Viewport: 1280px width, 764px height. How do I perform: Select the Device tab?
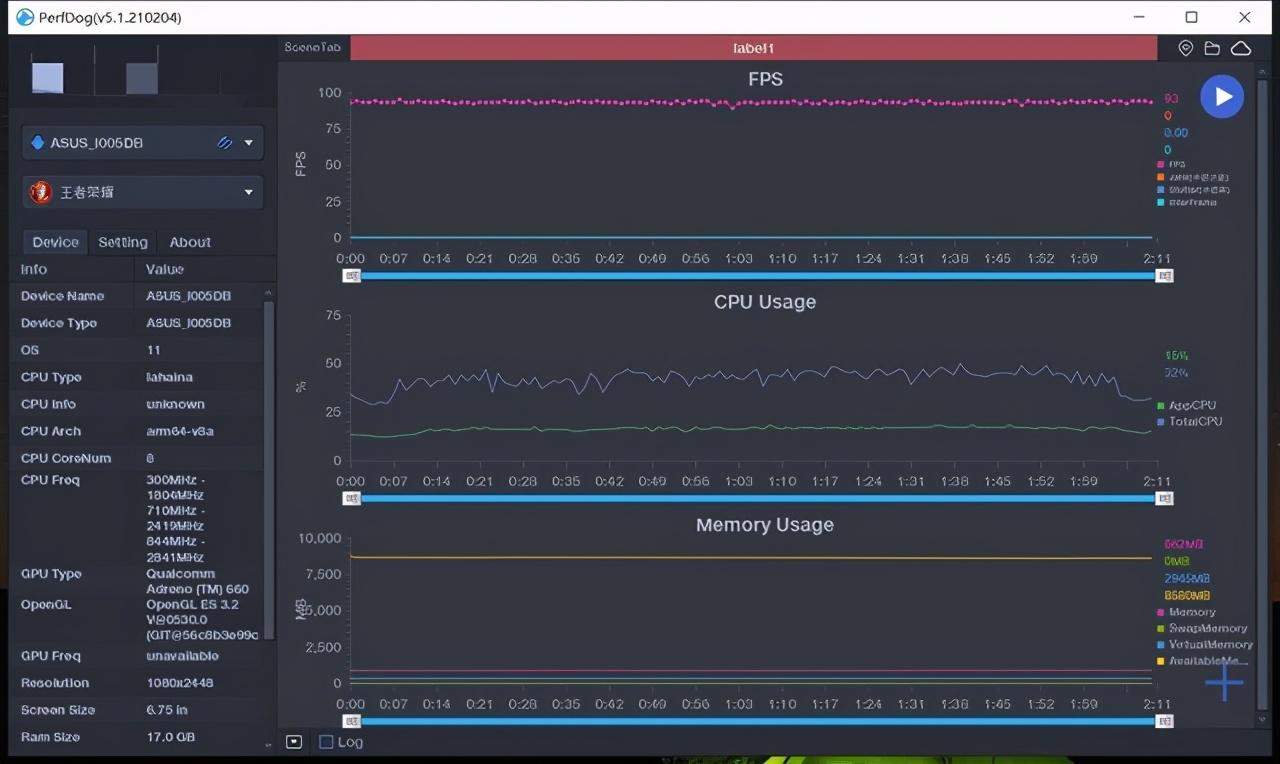(55, 242)
